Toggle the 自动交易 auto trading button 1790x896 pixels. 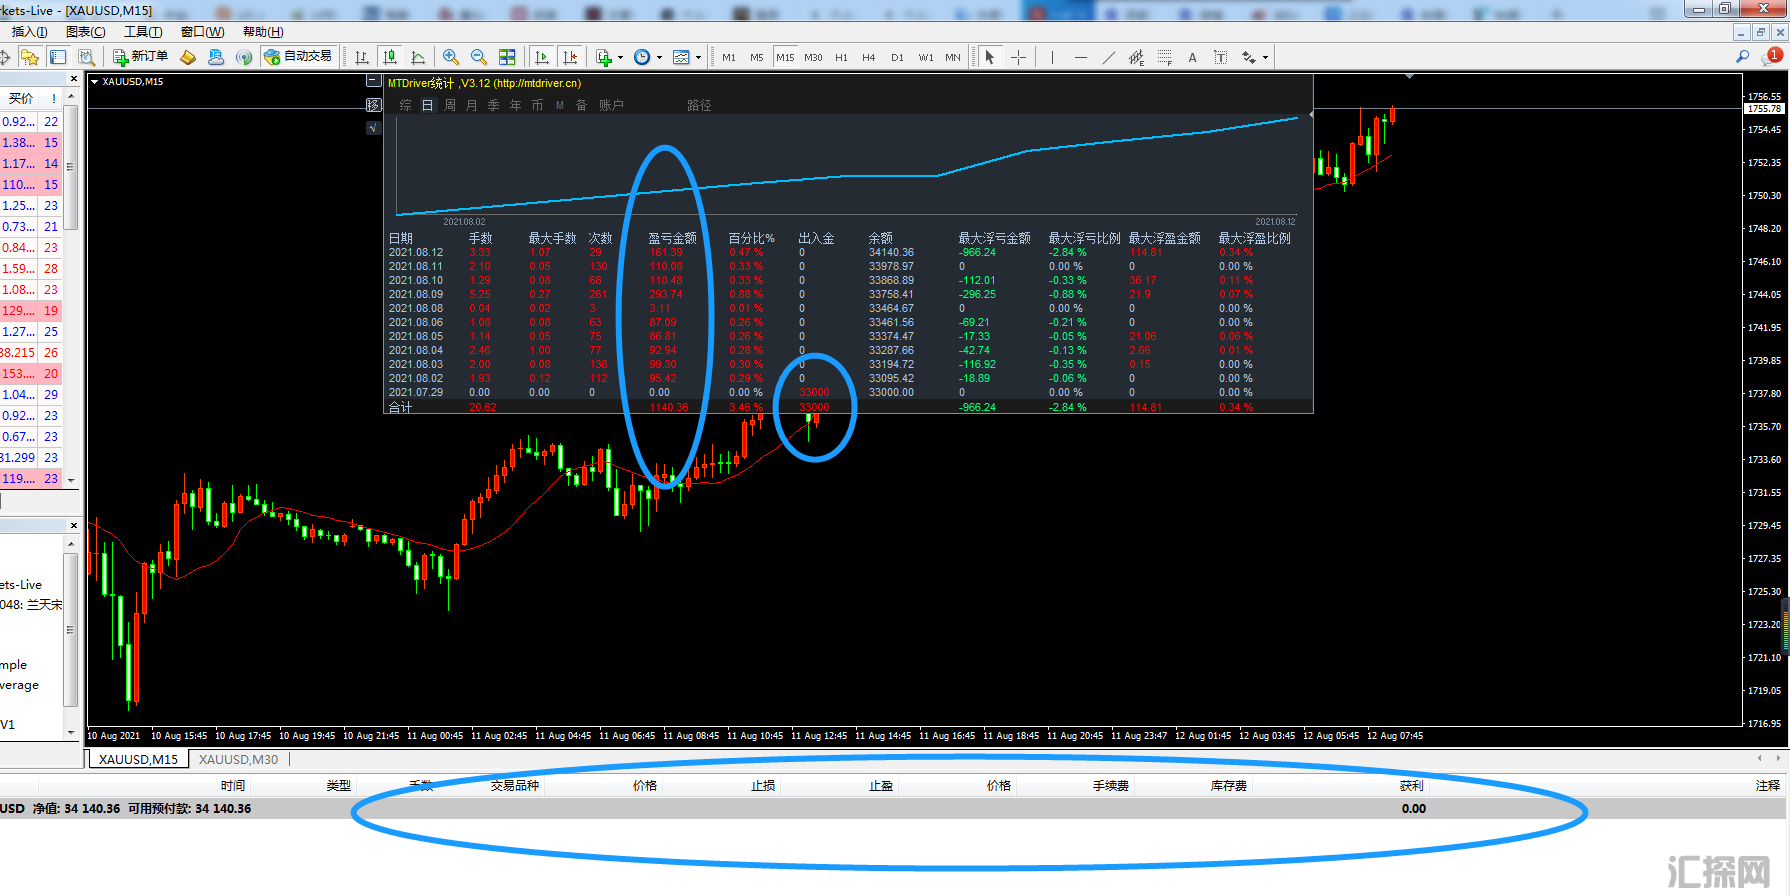(x=298, y=57)
